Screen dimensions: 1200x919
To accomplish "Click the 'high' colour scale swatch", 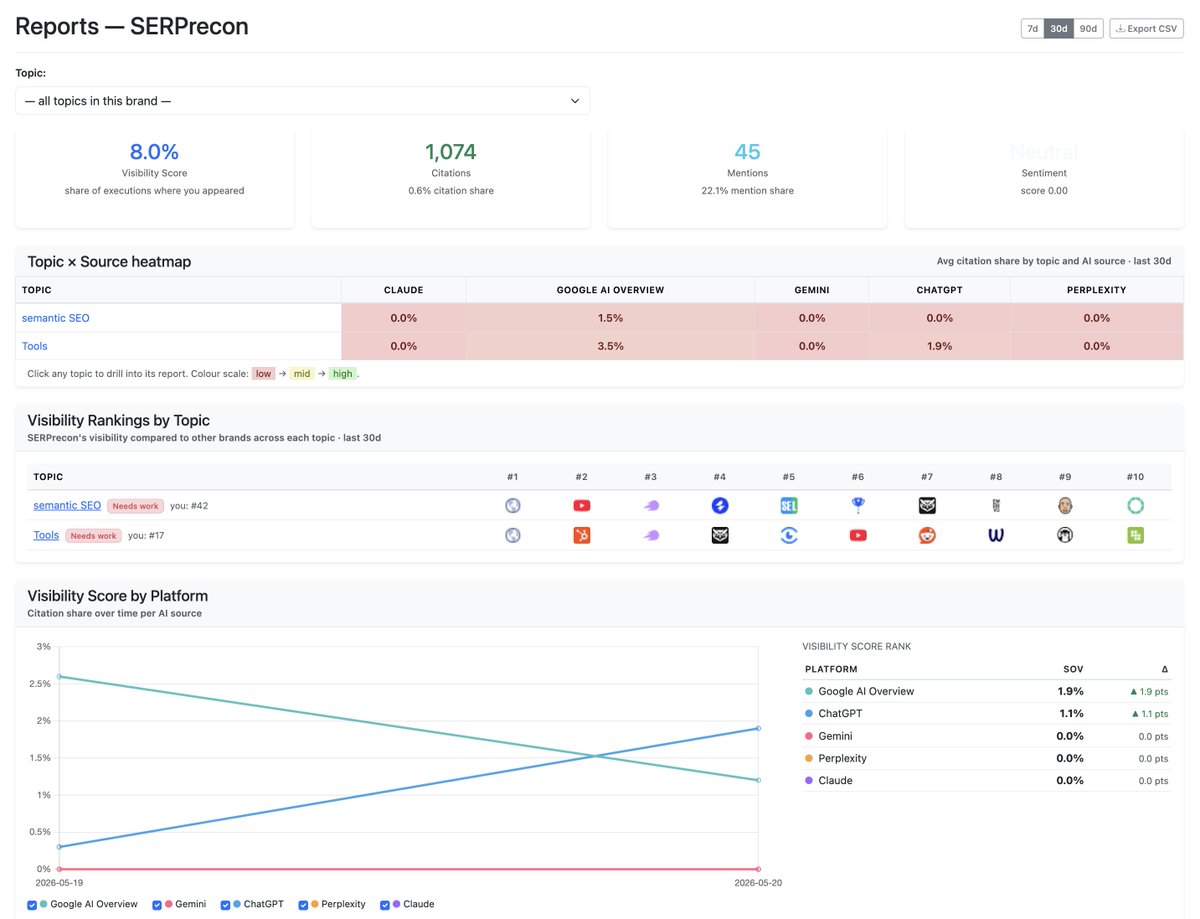I will coord(342,374).
